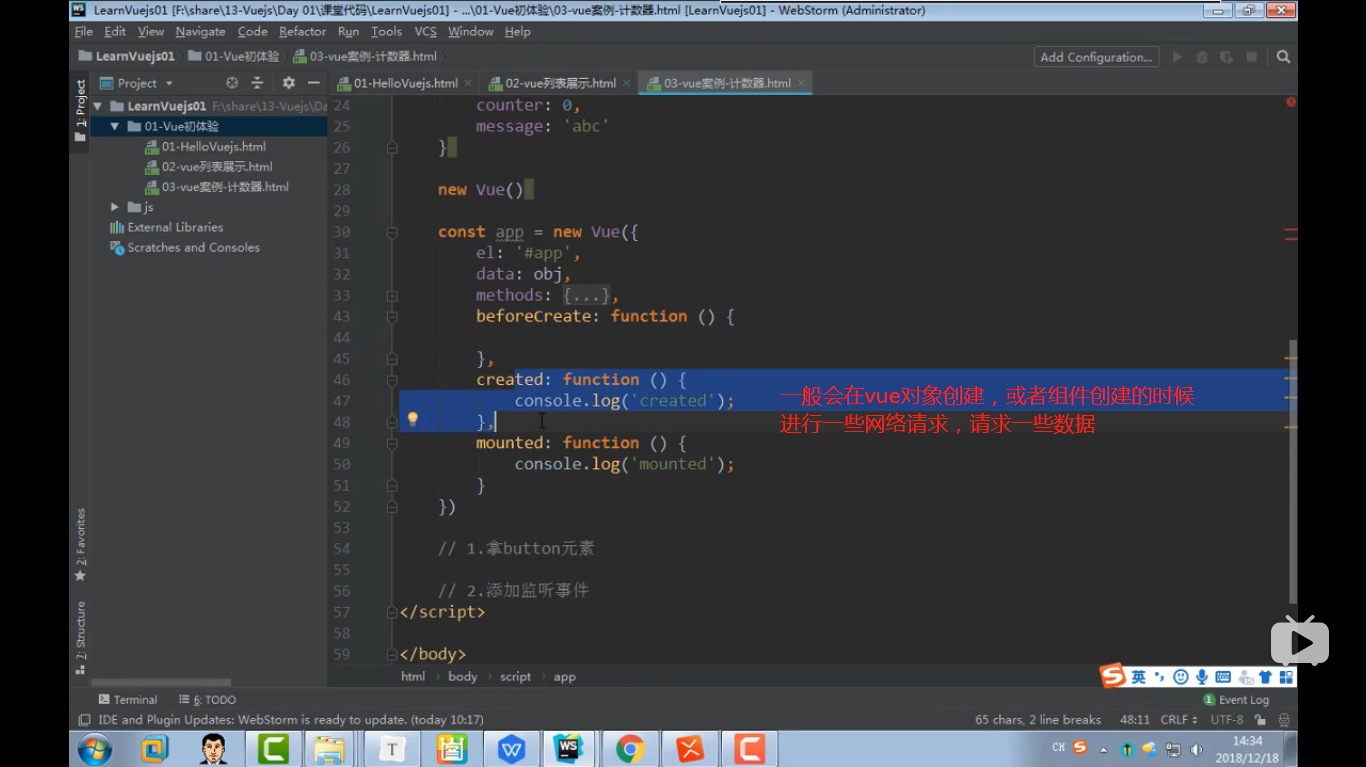Click the video play overlay button
Viewport: 1366px width, 767px height.
pos(1300,641)
